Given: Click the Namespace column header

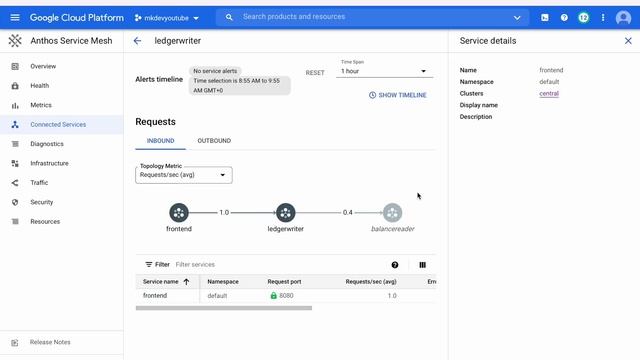Looking at the screenshot, I should coord(223,282).
